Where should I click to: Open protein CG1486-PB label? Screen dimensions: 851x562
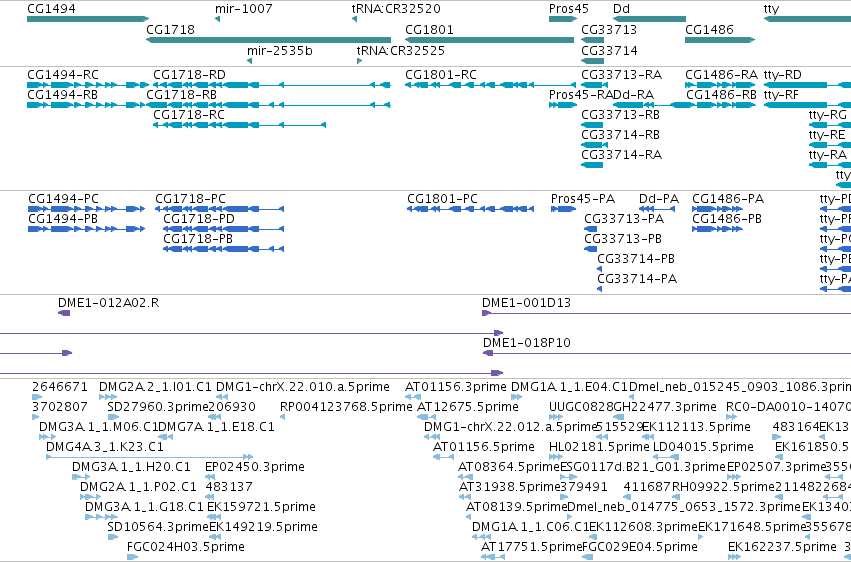click(727, 219)
